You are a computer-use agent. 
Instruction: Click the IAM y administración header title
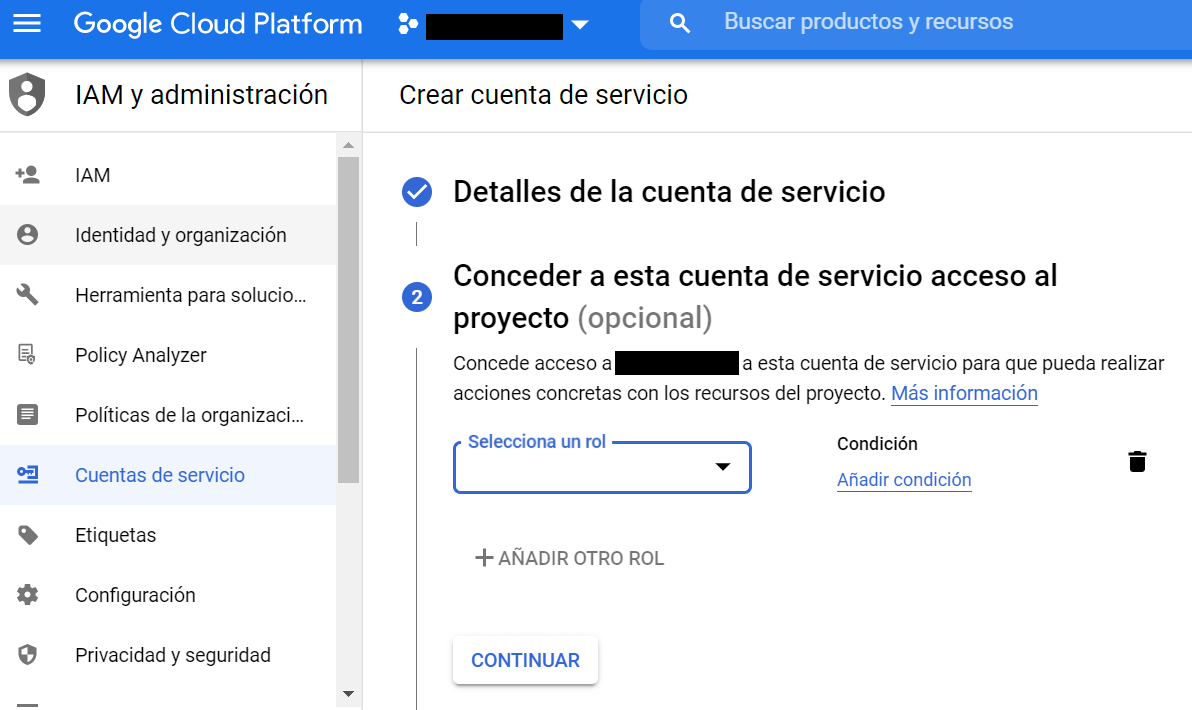(201, 95)
